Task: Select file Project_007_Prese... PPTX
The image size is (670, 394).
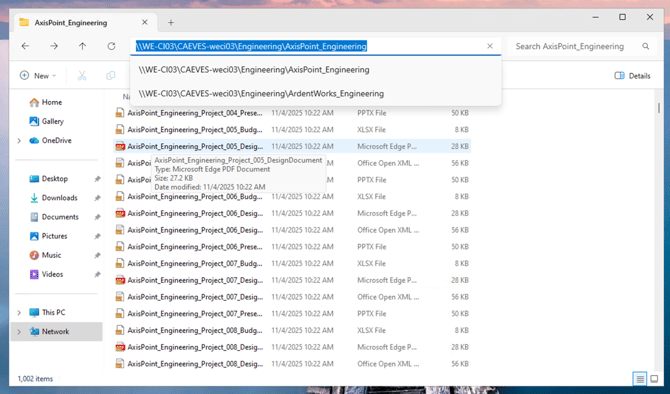Action: 292,314
